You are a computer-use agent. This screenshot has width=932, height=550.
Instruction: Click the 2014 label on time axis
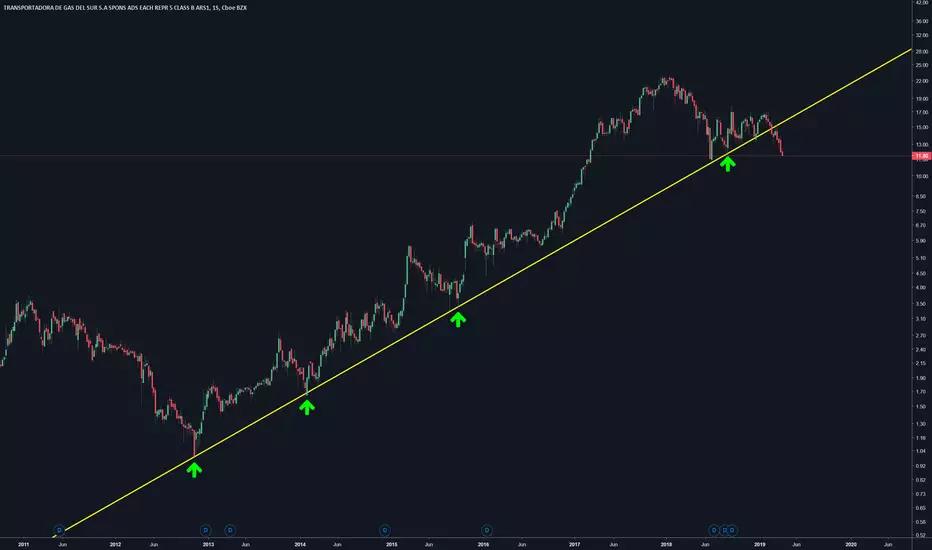300,544
